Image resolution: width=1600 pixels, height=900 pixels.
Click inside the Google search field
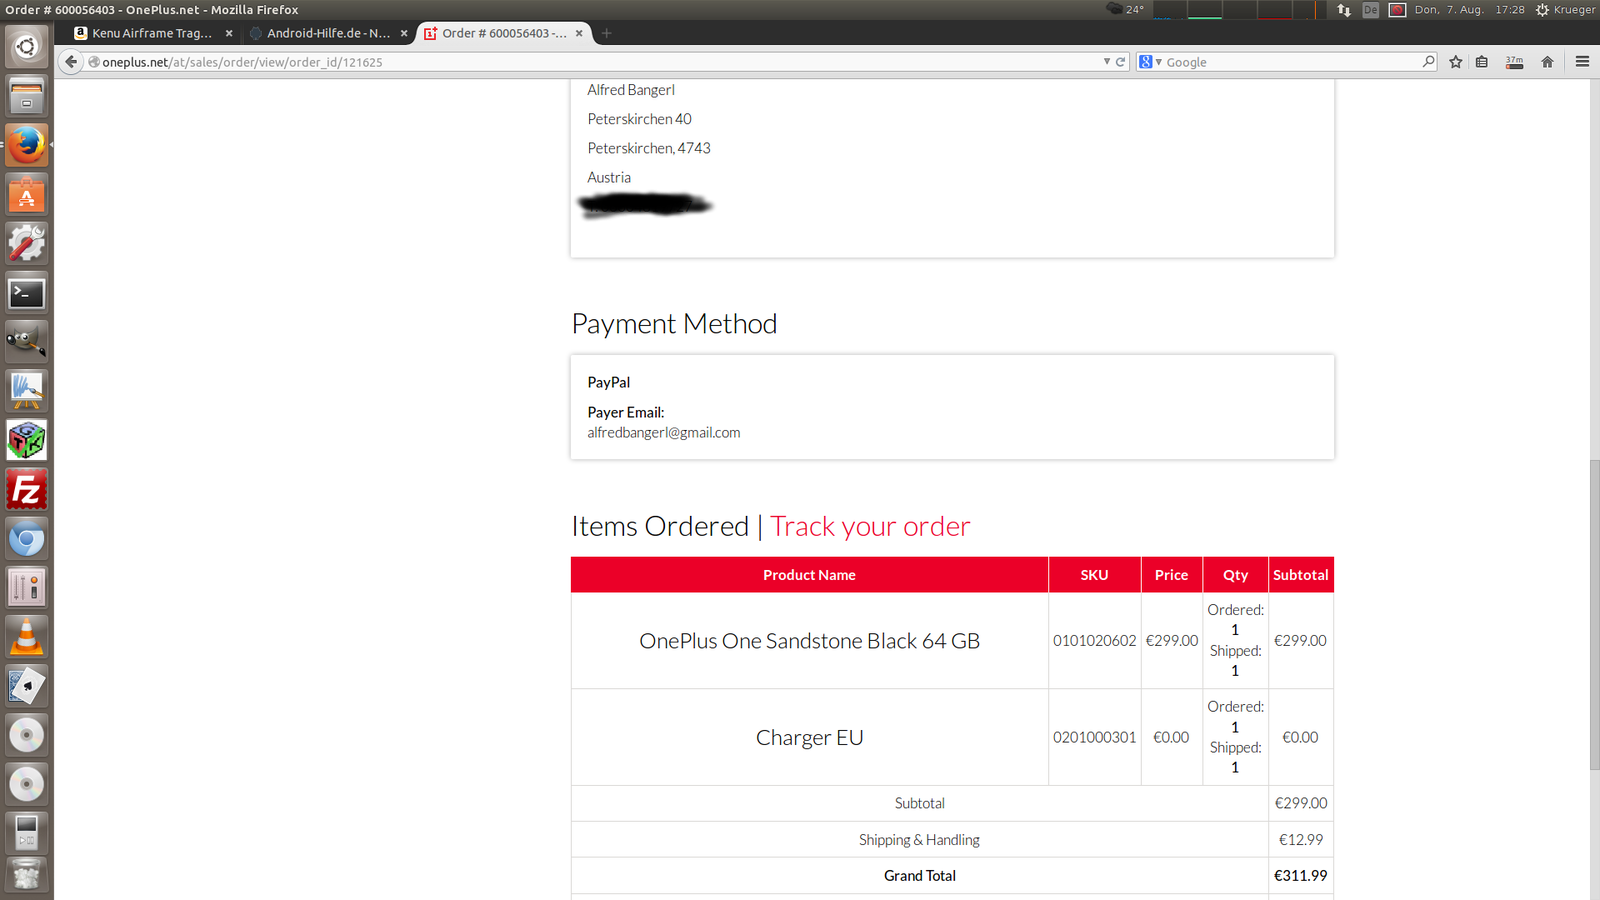click(1290, 62)
